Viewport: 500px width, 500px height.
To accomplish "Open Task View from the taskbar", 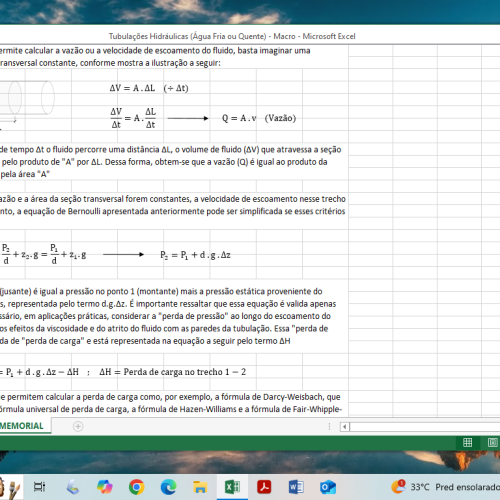I will [39, 487].
